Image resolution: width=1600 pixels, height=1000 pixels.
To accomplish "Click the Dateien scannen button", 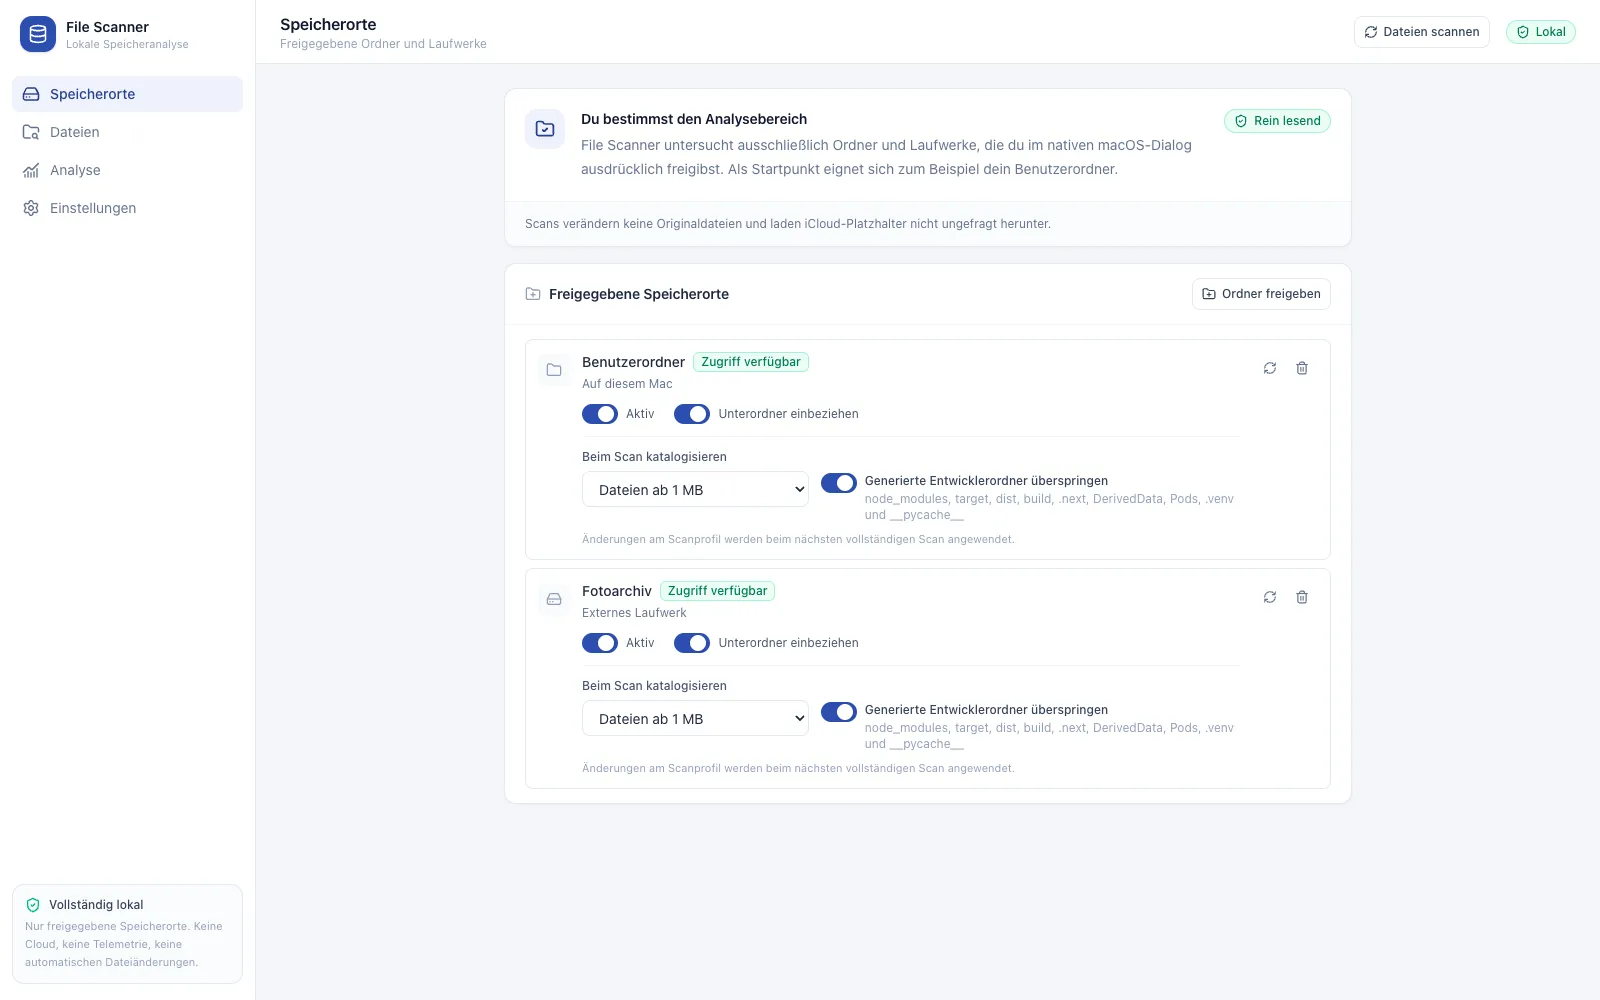I will [x=1421, y=32].
